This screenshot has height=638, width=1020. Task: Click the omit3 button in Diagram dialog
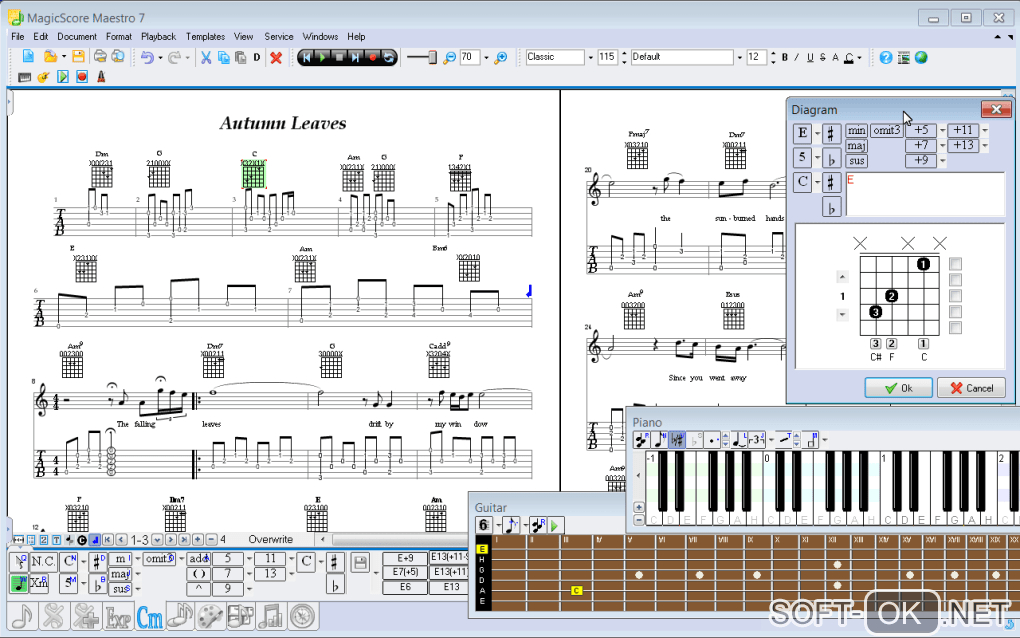coord(887,131)
